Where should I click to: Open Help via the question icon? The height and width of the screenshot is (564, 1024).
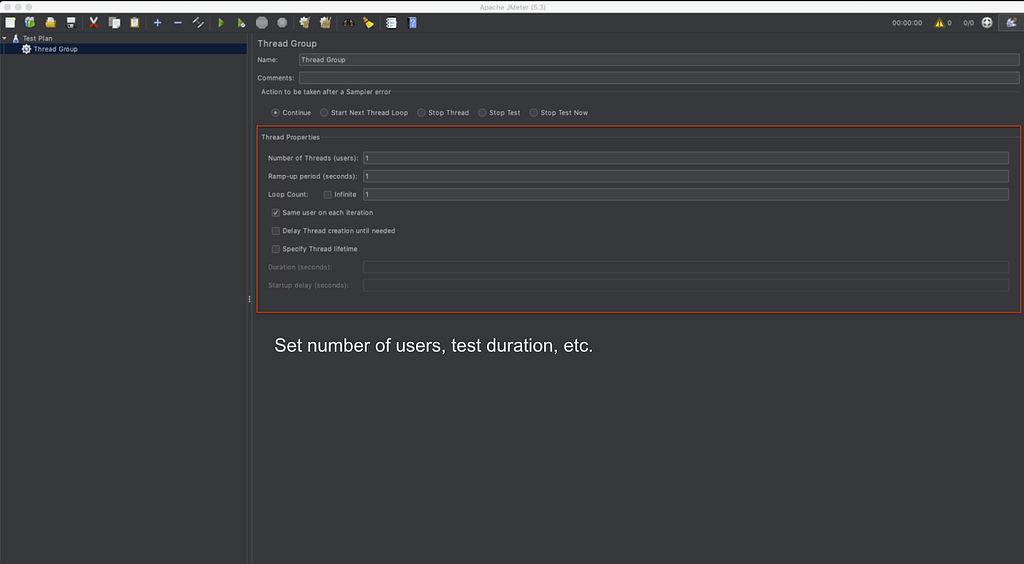(412, 23)
